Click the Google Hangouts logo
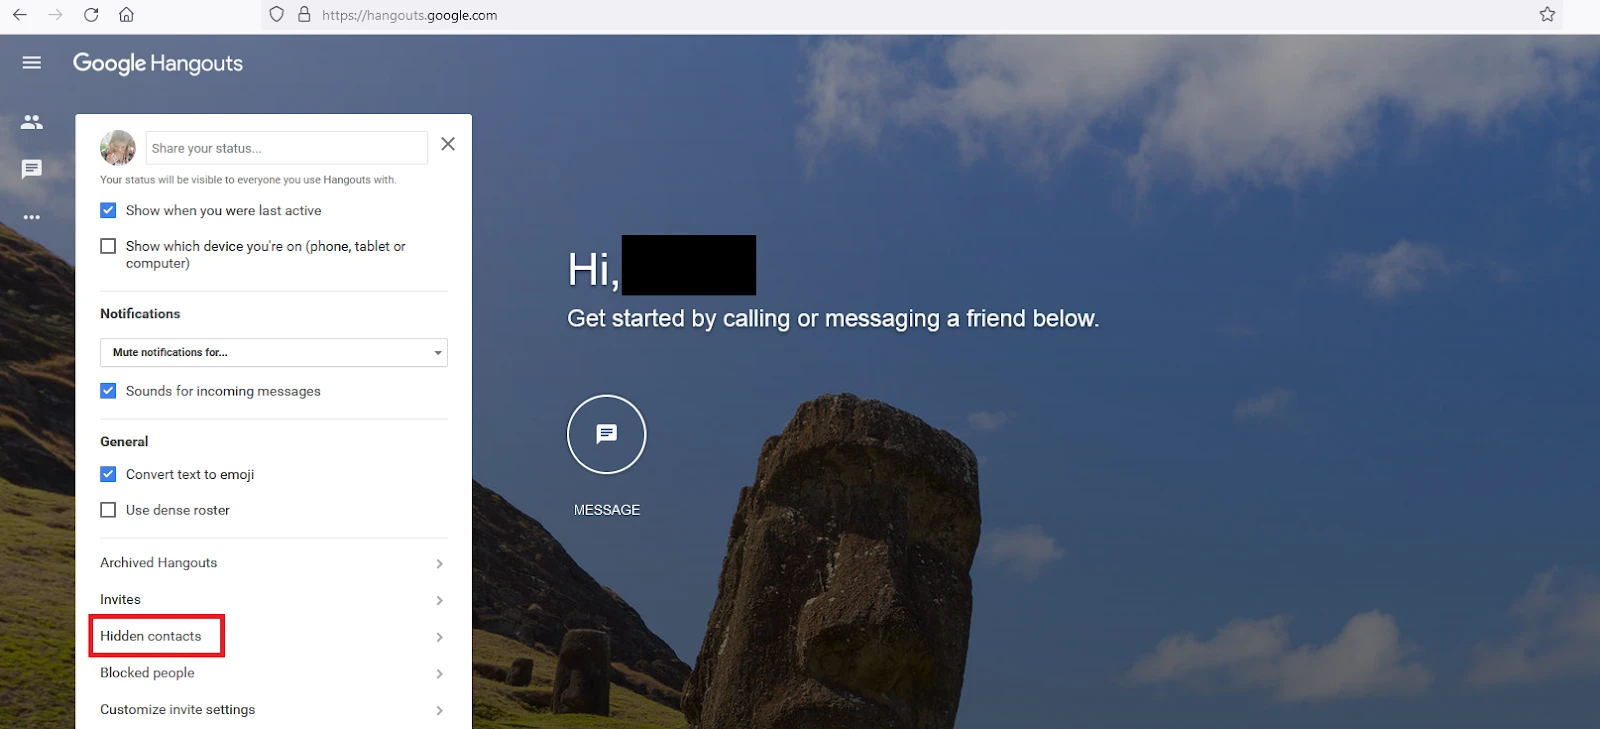Screen dimensions: 1600x729 pyautogui.click(x=158, y=63)
